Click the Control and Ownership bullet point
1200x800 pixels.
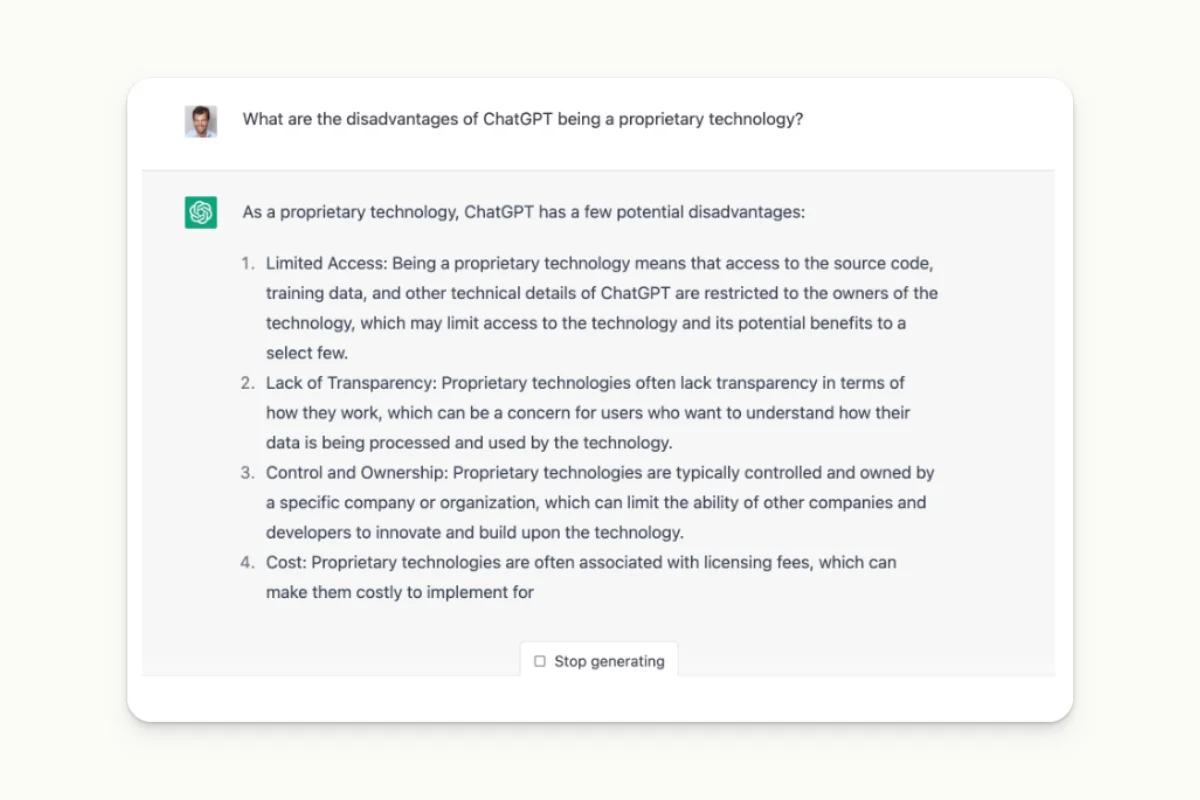(600, 502)
